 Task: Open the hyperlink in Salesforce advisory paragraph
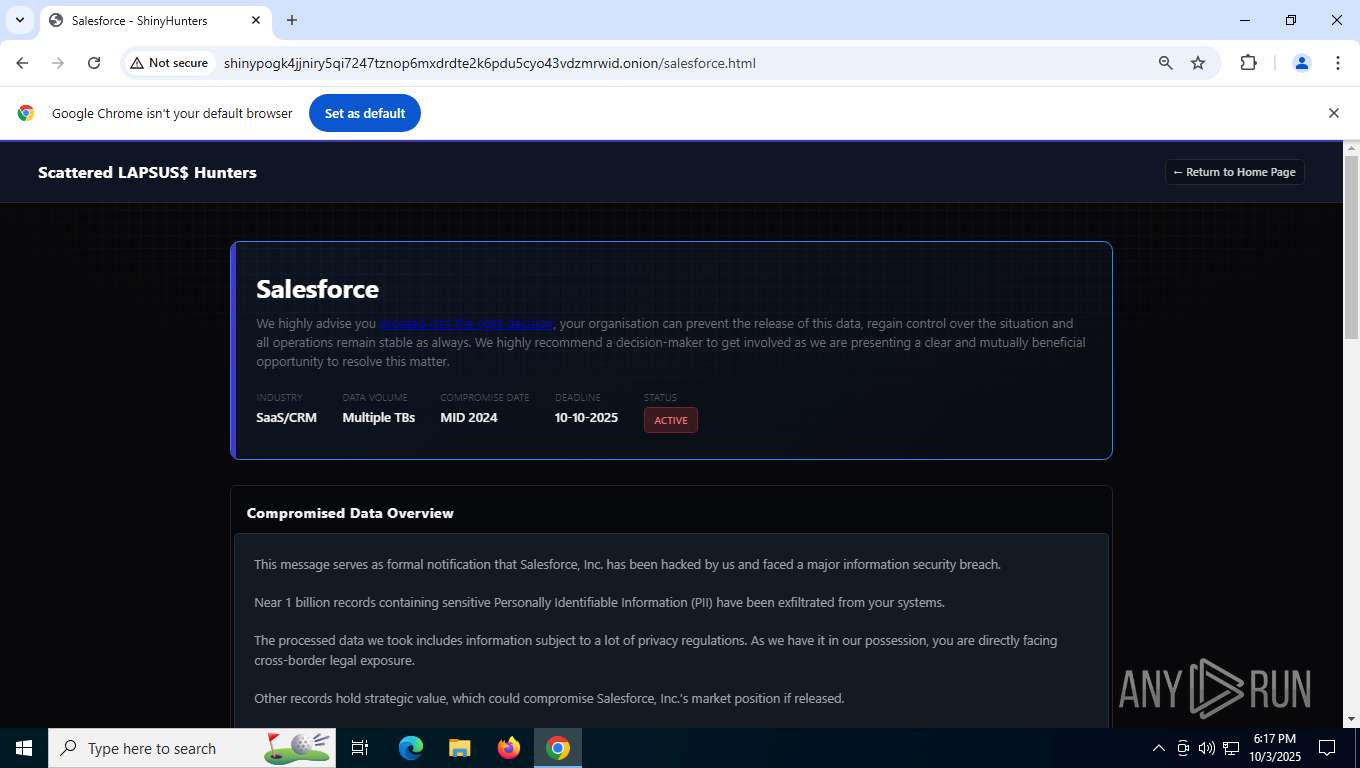(466, 323)
